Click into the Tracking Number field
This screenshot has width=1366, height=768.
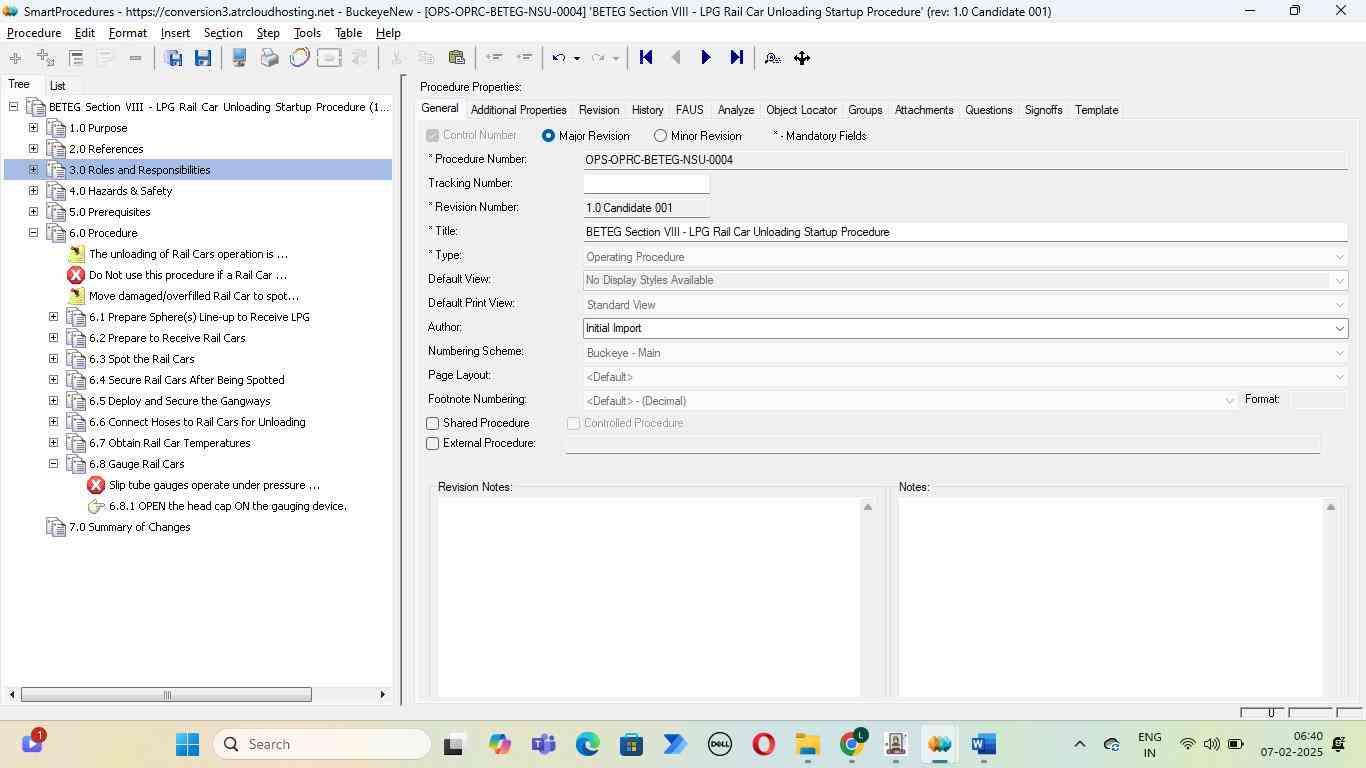(646, 184)
